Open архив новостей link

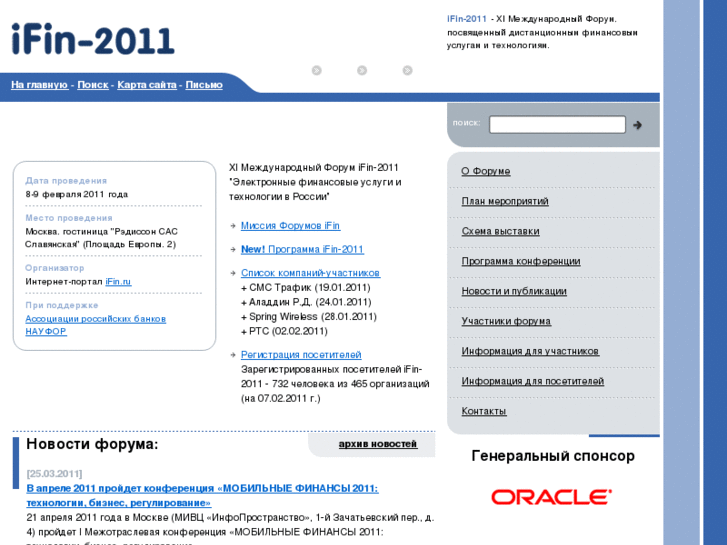click(377, 444)
